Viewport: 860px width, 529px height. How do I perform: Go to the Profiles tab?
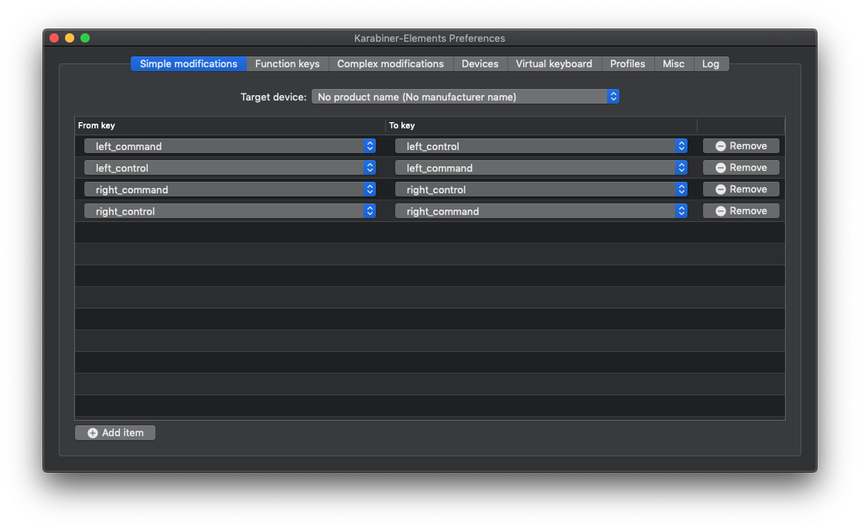tap(627, 64)
